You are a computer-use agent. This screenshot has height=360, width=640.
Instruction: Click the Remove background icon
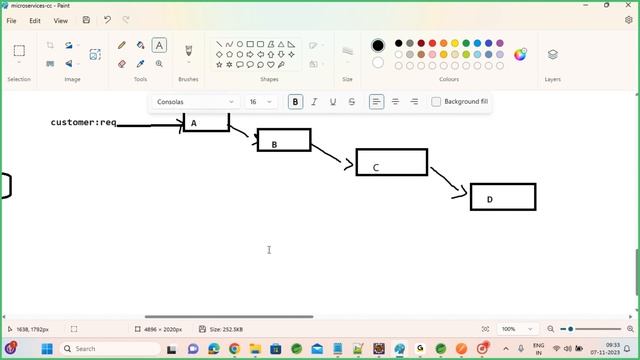point(95,54)
